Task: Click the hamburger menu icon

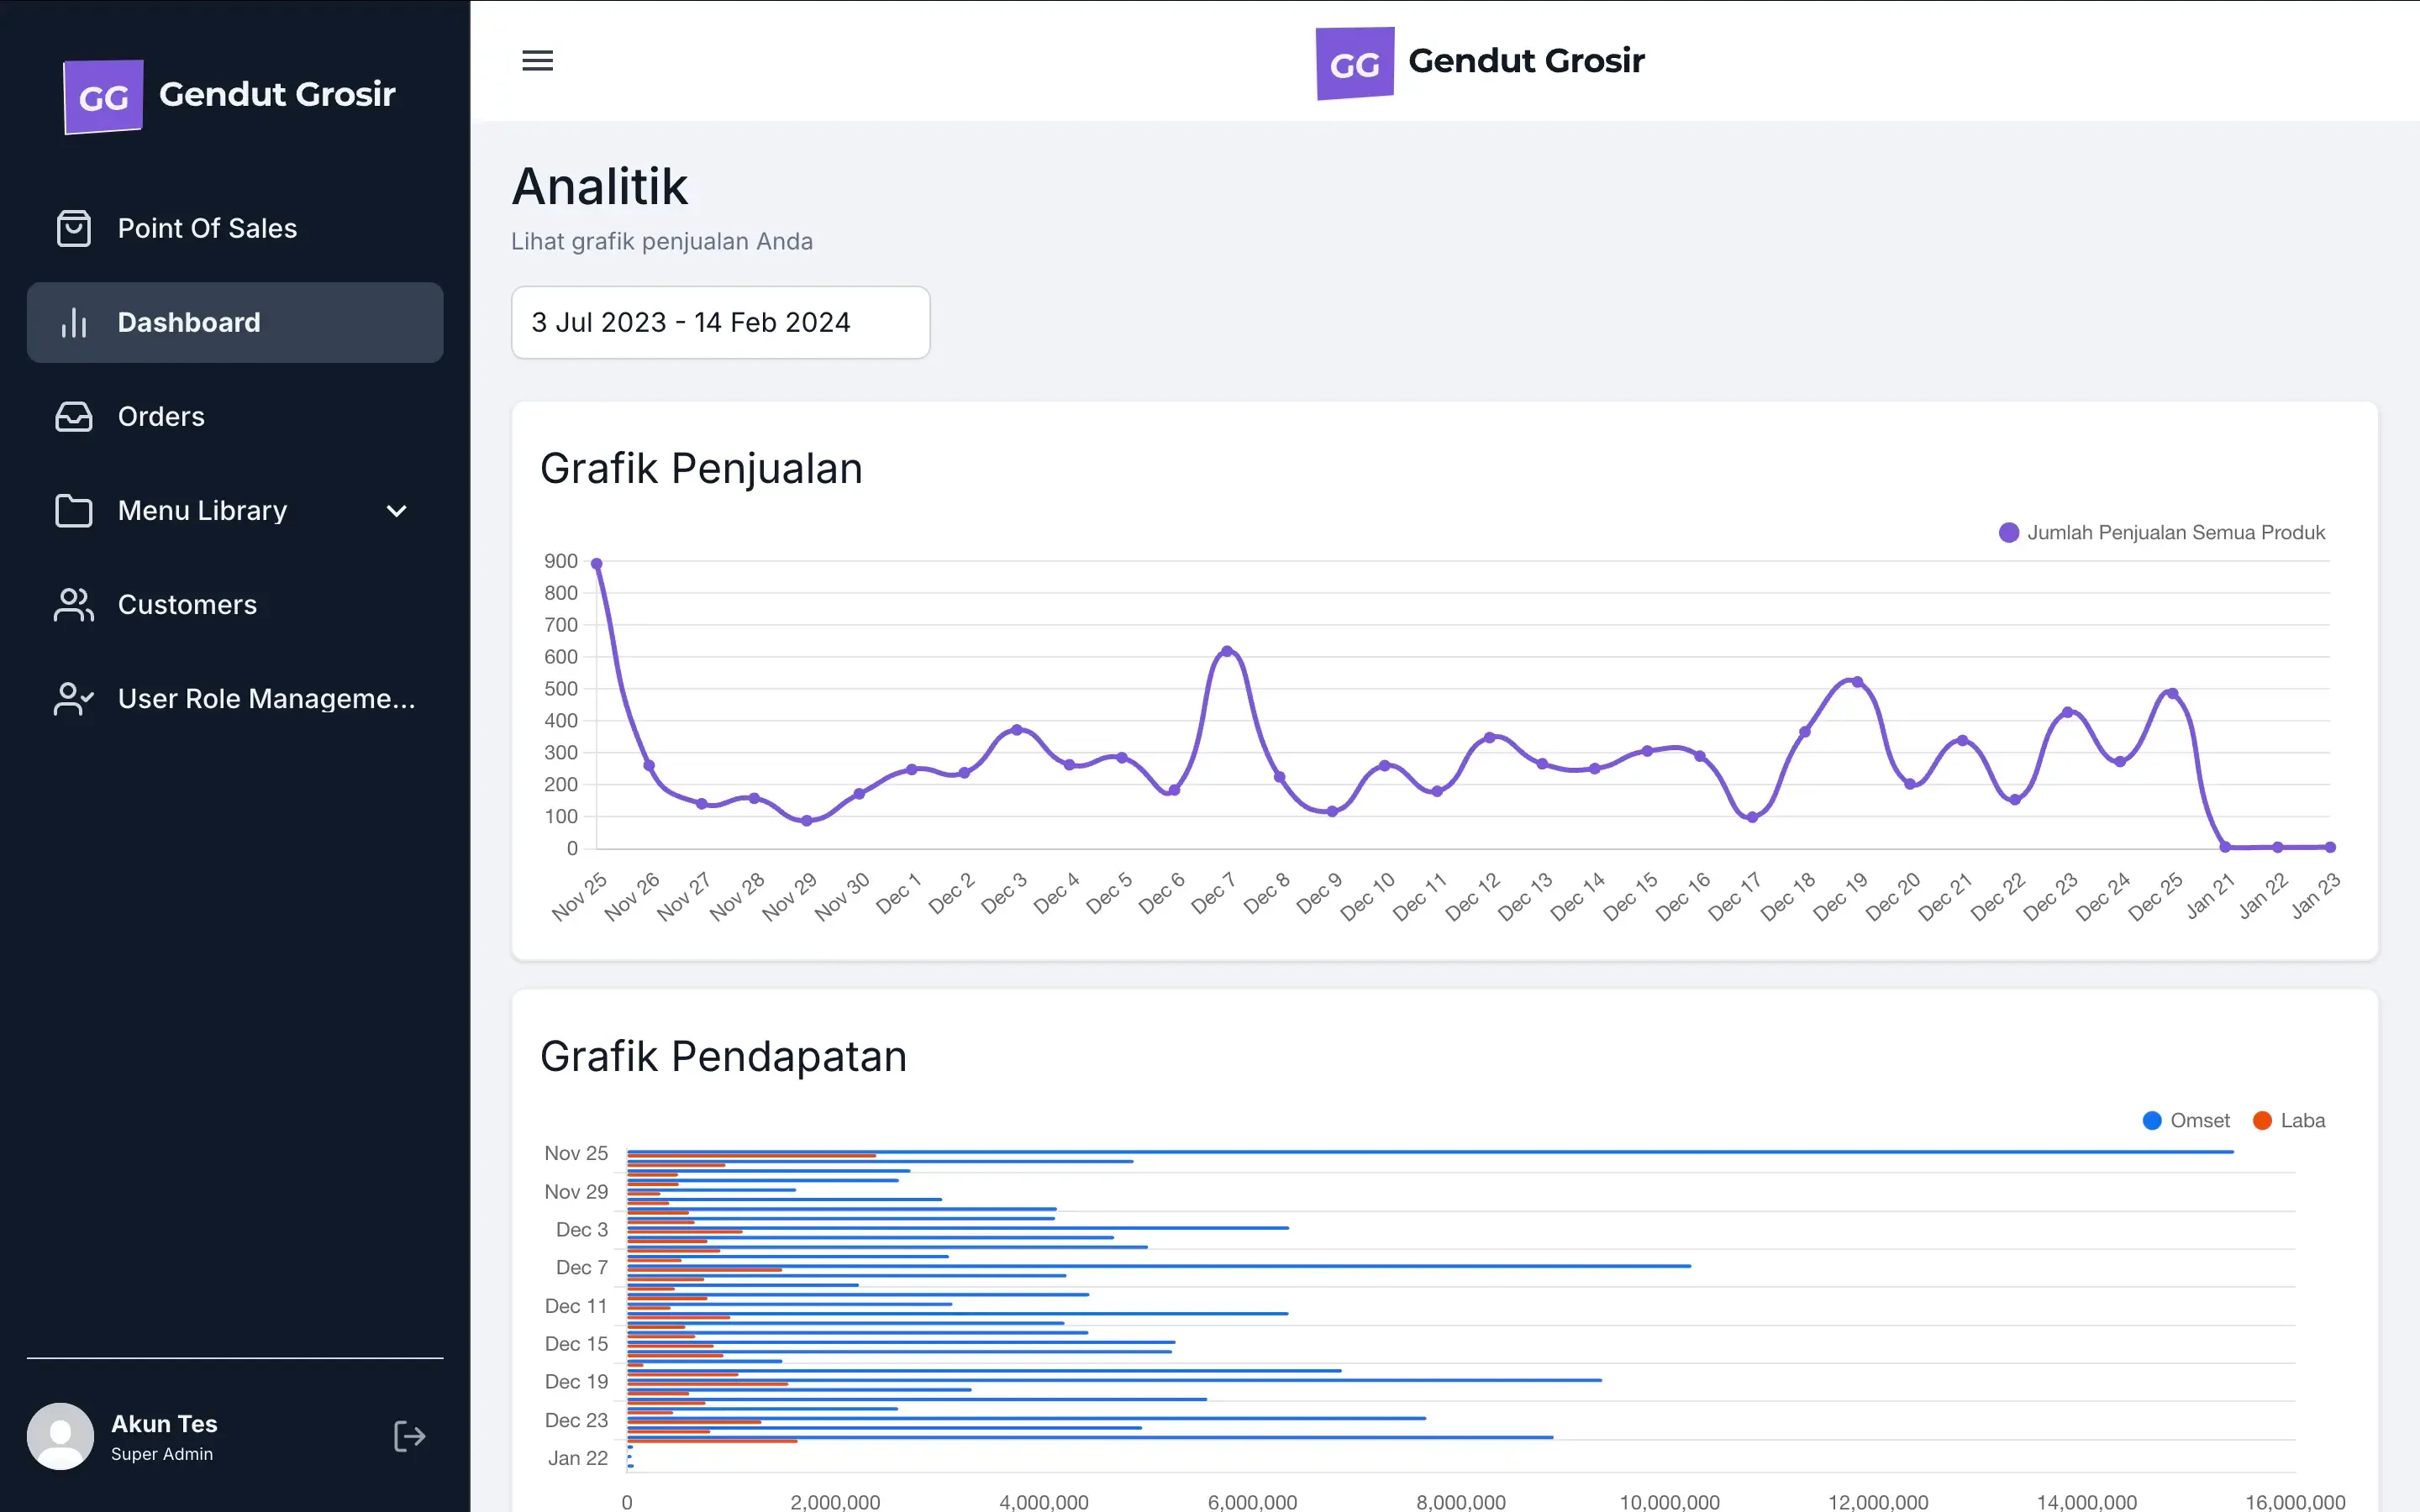Action: tap(537, 61)
